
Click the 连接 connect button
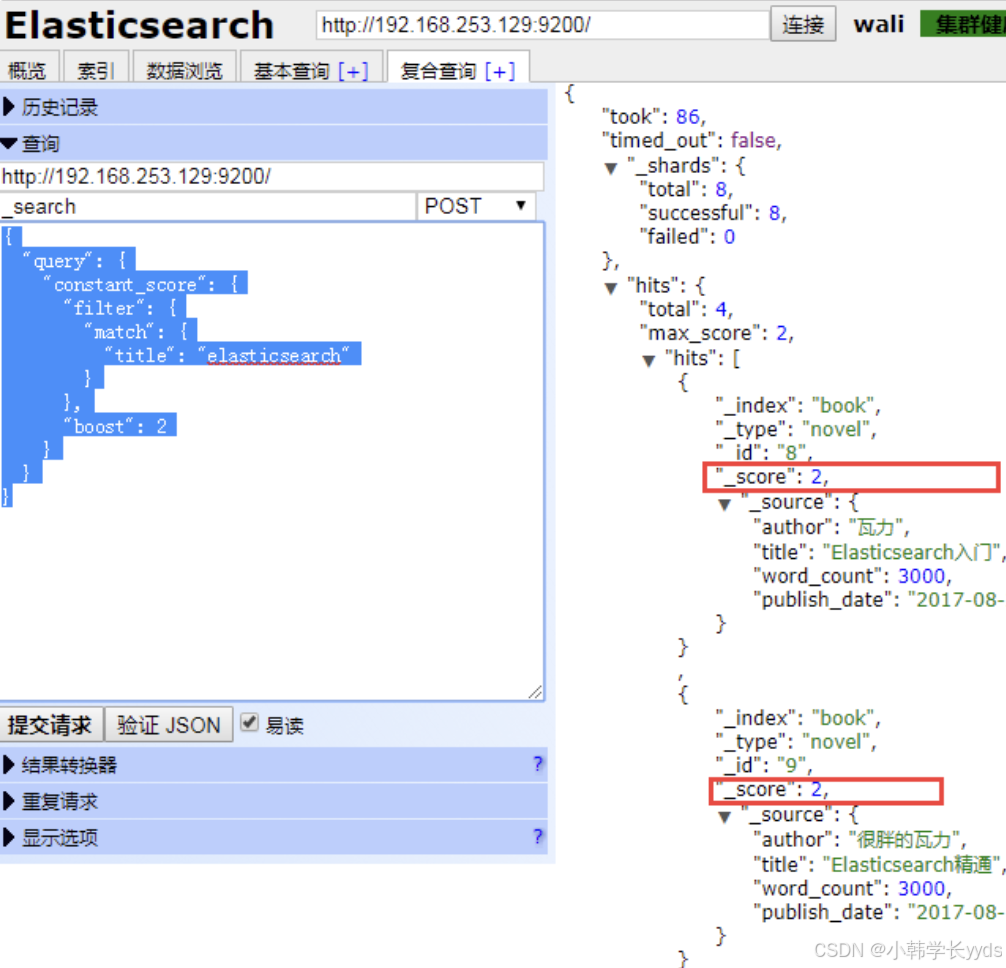pos(803,24)
